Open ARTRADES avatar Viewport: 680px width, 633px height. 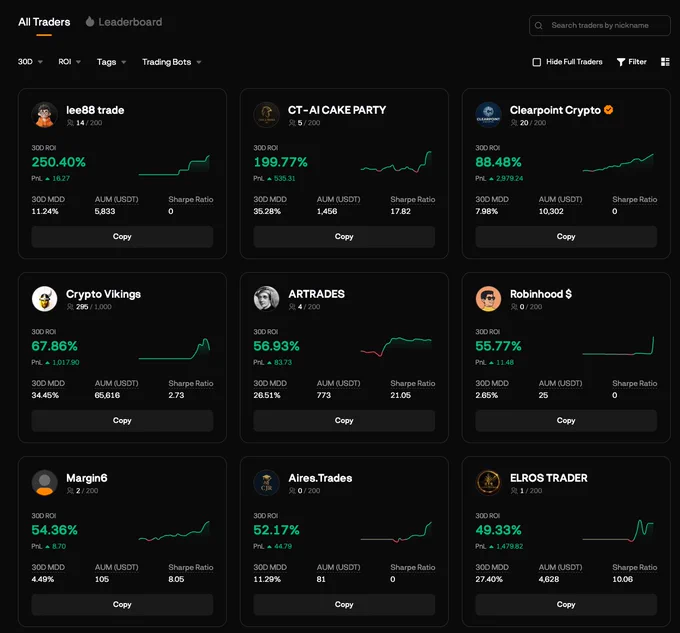266,299
